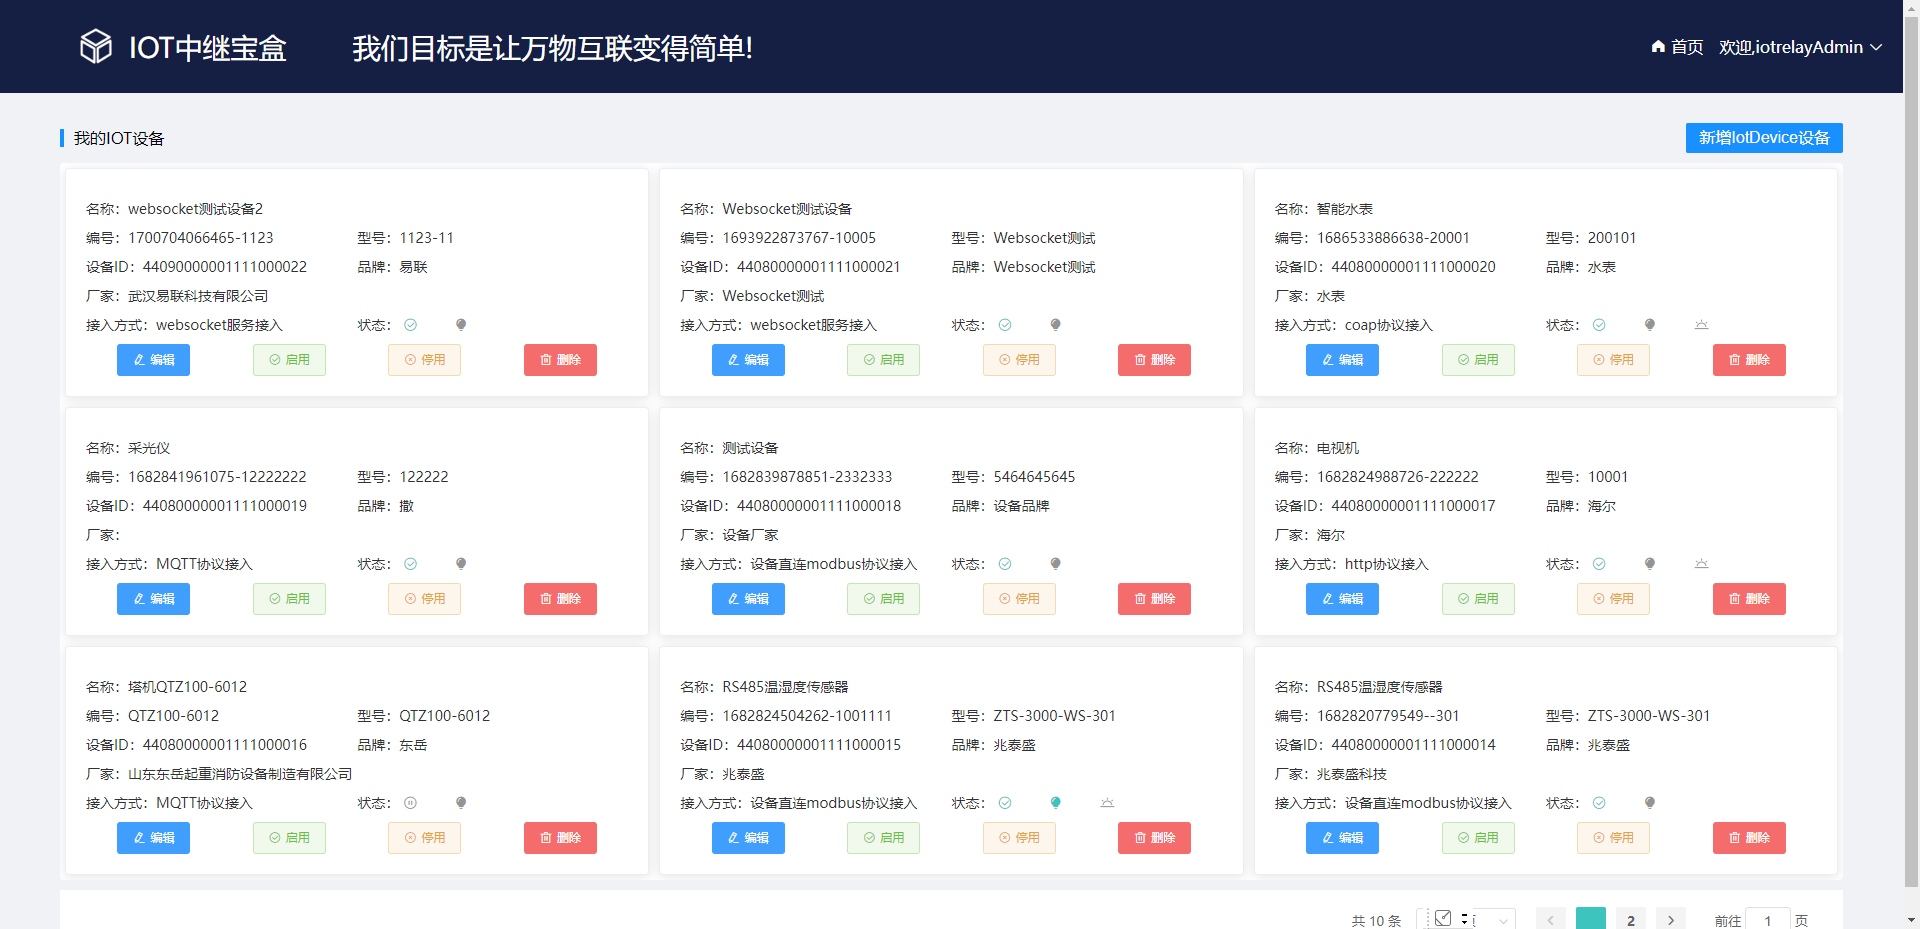Enable (启用) the 采光仪 device
This screenshot has height=929, width=1920.
click(289, 599)
